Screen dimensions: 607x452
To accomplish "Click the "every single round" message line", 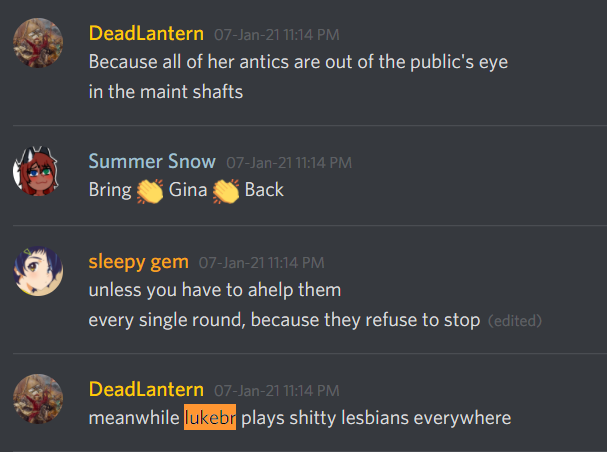I will point(284,320).
